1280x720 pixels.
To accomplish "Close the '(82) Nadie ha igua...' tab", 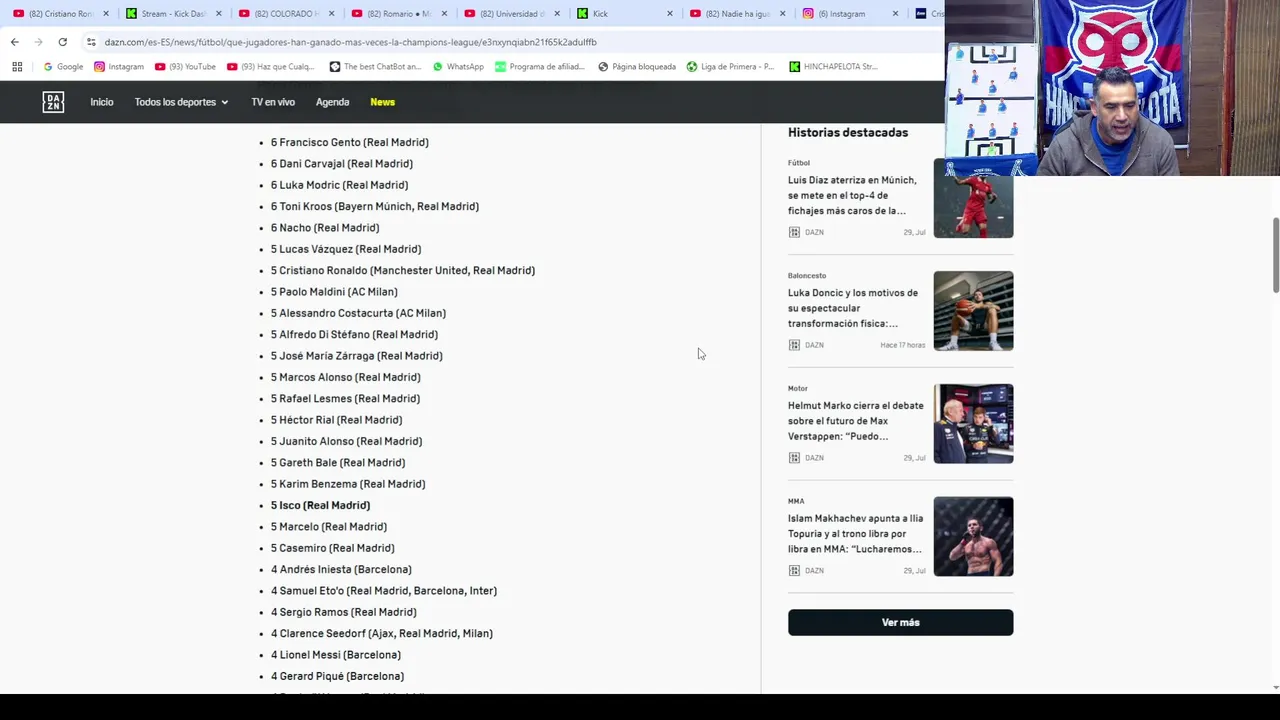I will [783, 14].
